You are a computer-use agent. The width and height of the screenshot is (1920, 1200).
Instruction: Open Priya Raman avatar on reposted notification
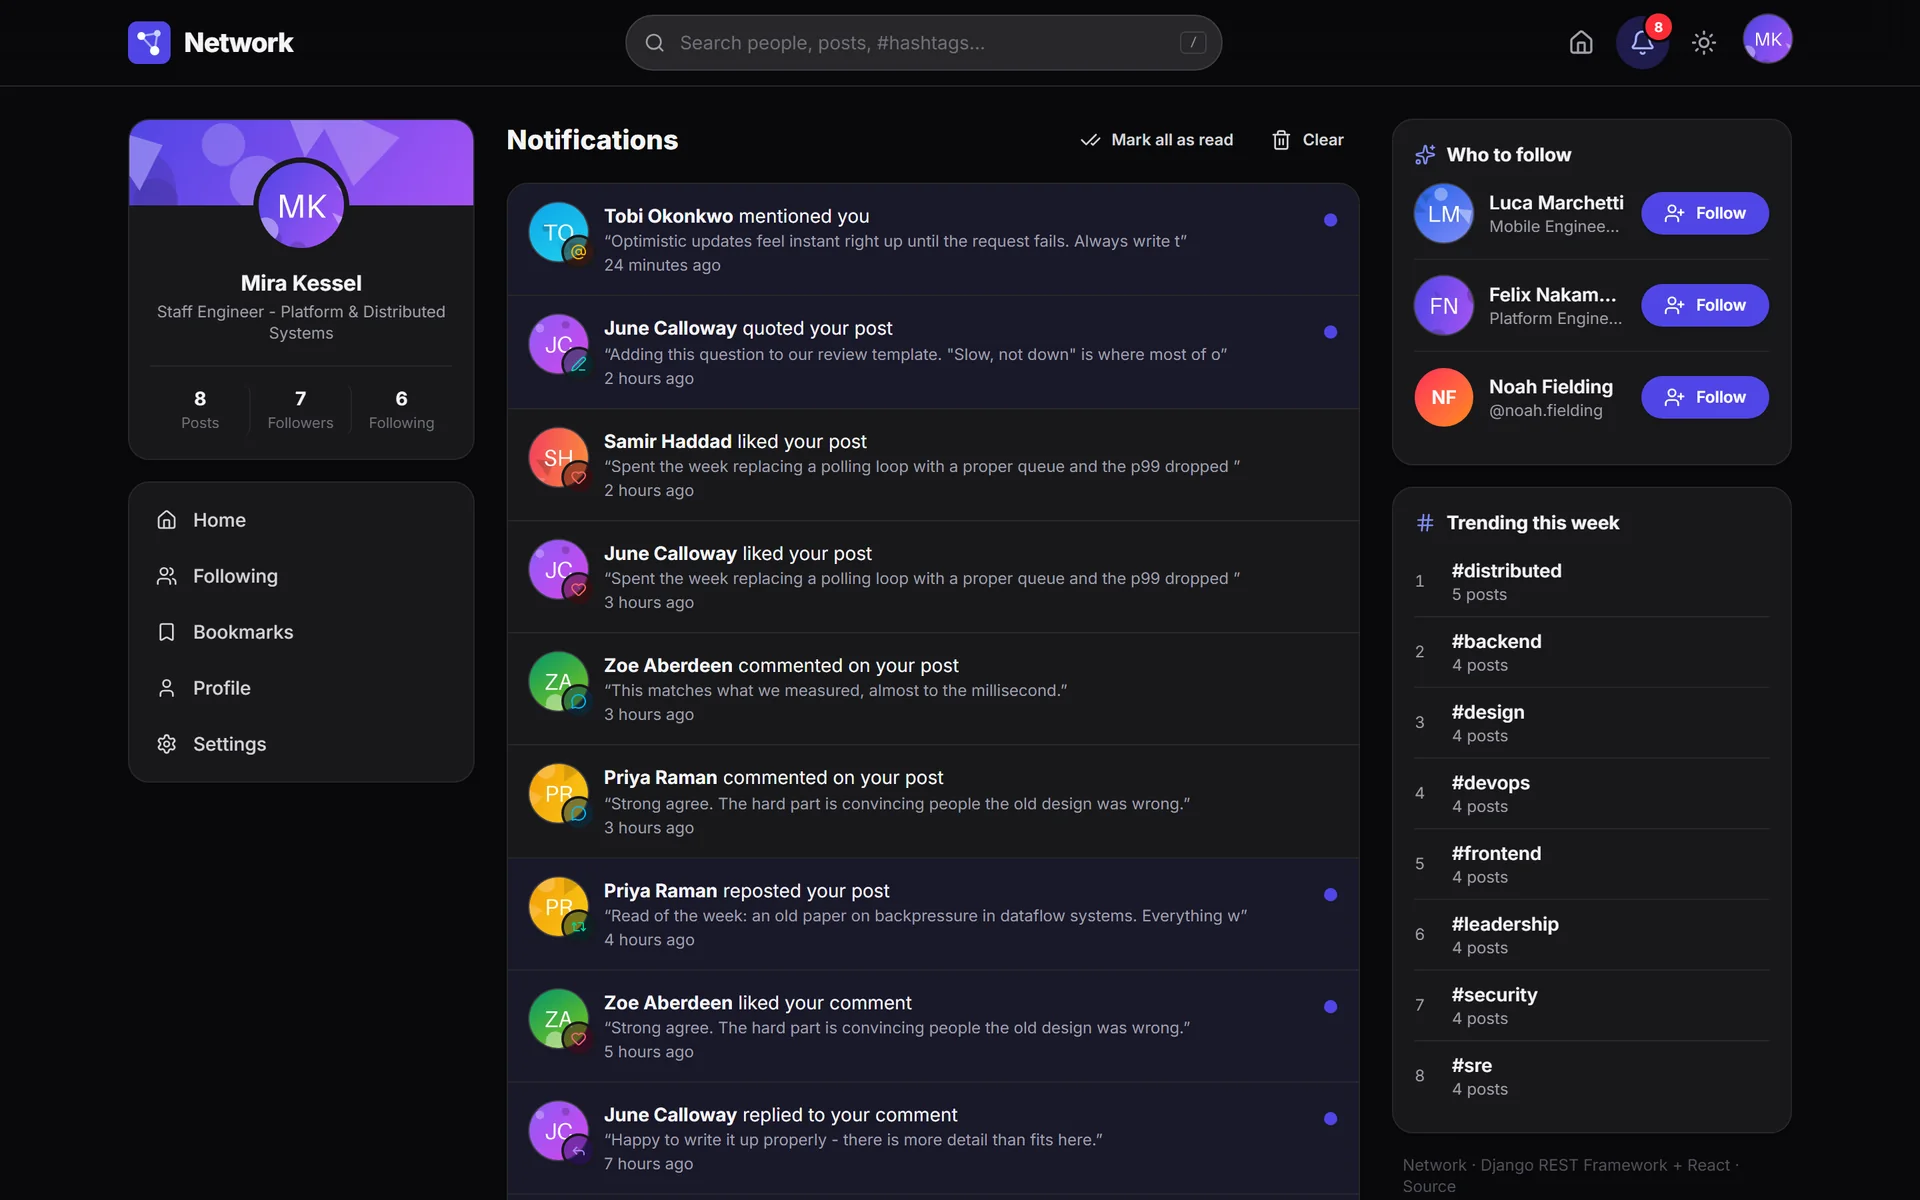pos(558,906)
